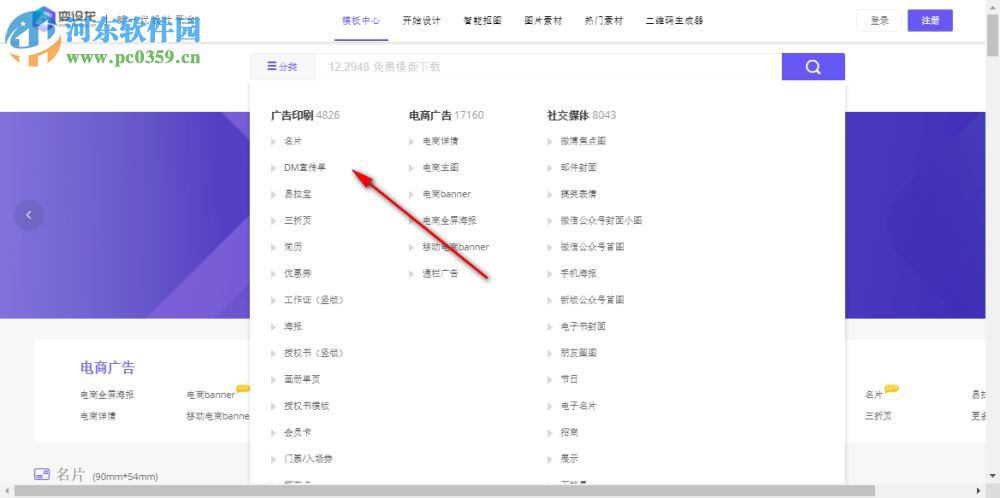Click the scroll-left arrow of horizontal scrollbar
This screenshot has width=1000, height=498.
(x=6, y=491)
